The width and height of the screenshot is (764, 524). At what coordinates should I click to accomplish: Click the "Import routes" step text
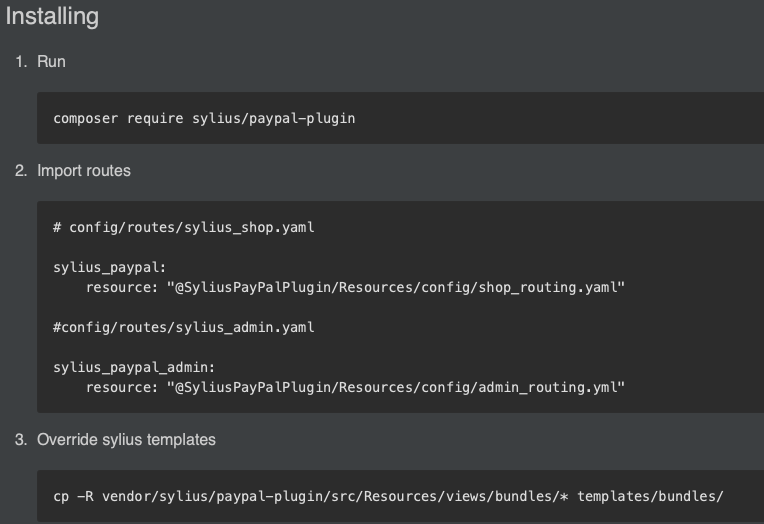(84, 171)
